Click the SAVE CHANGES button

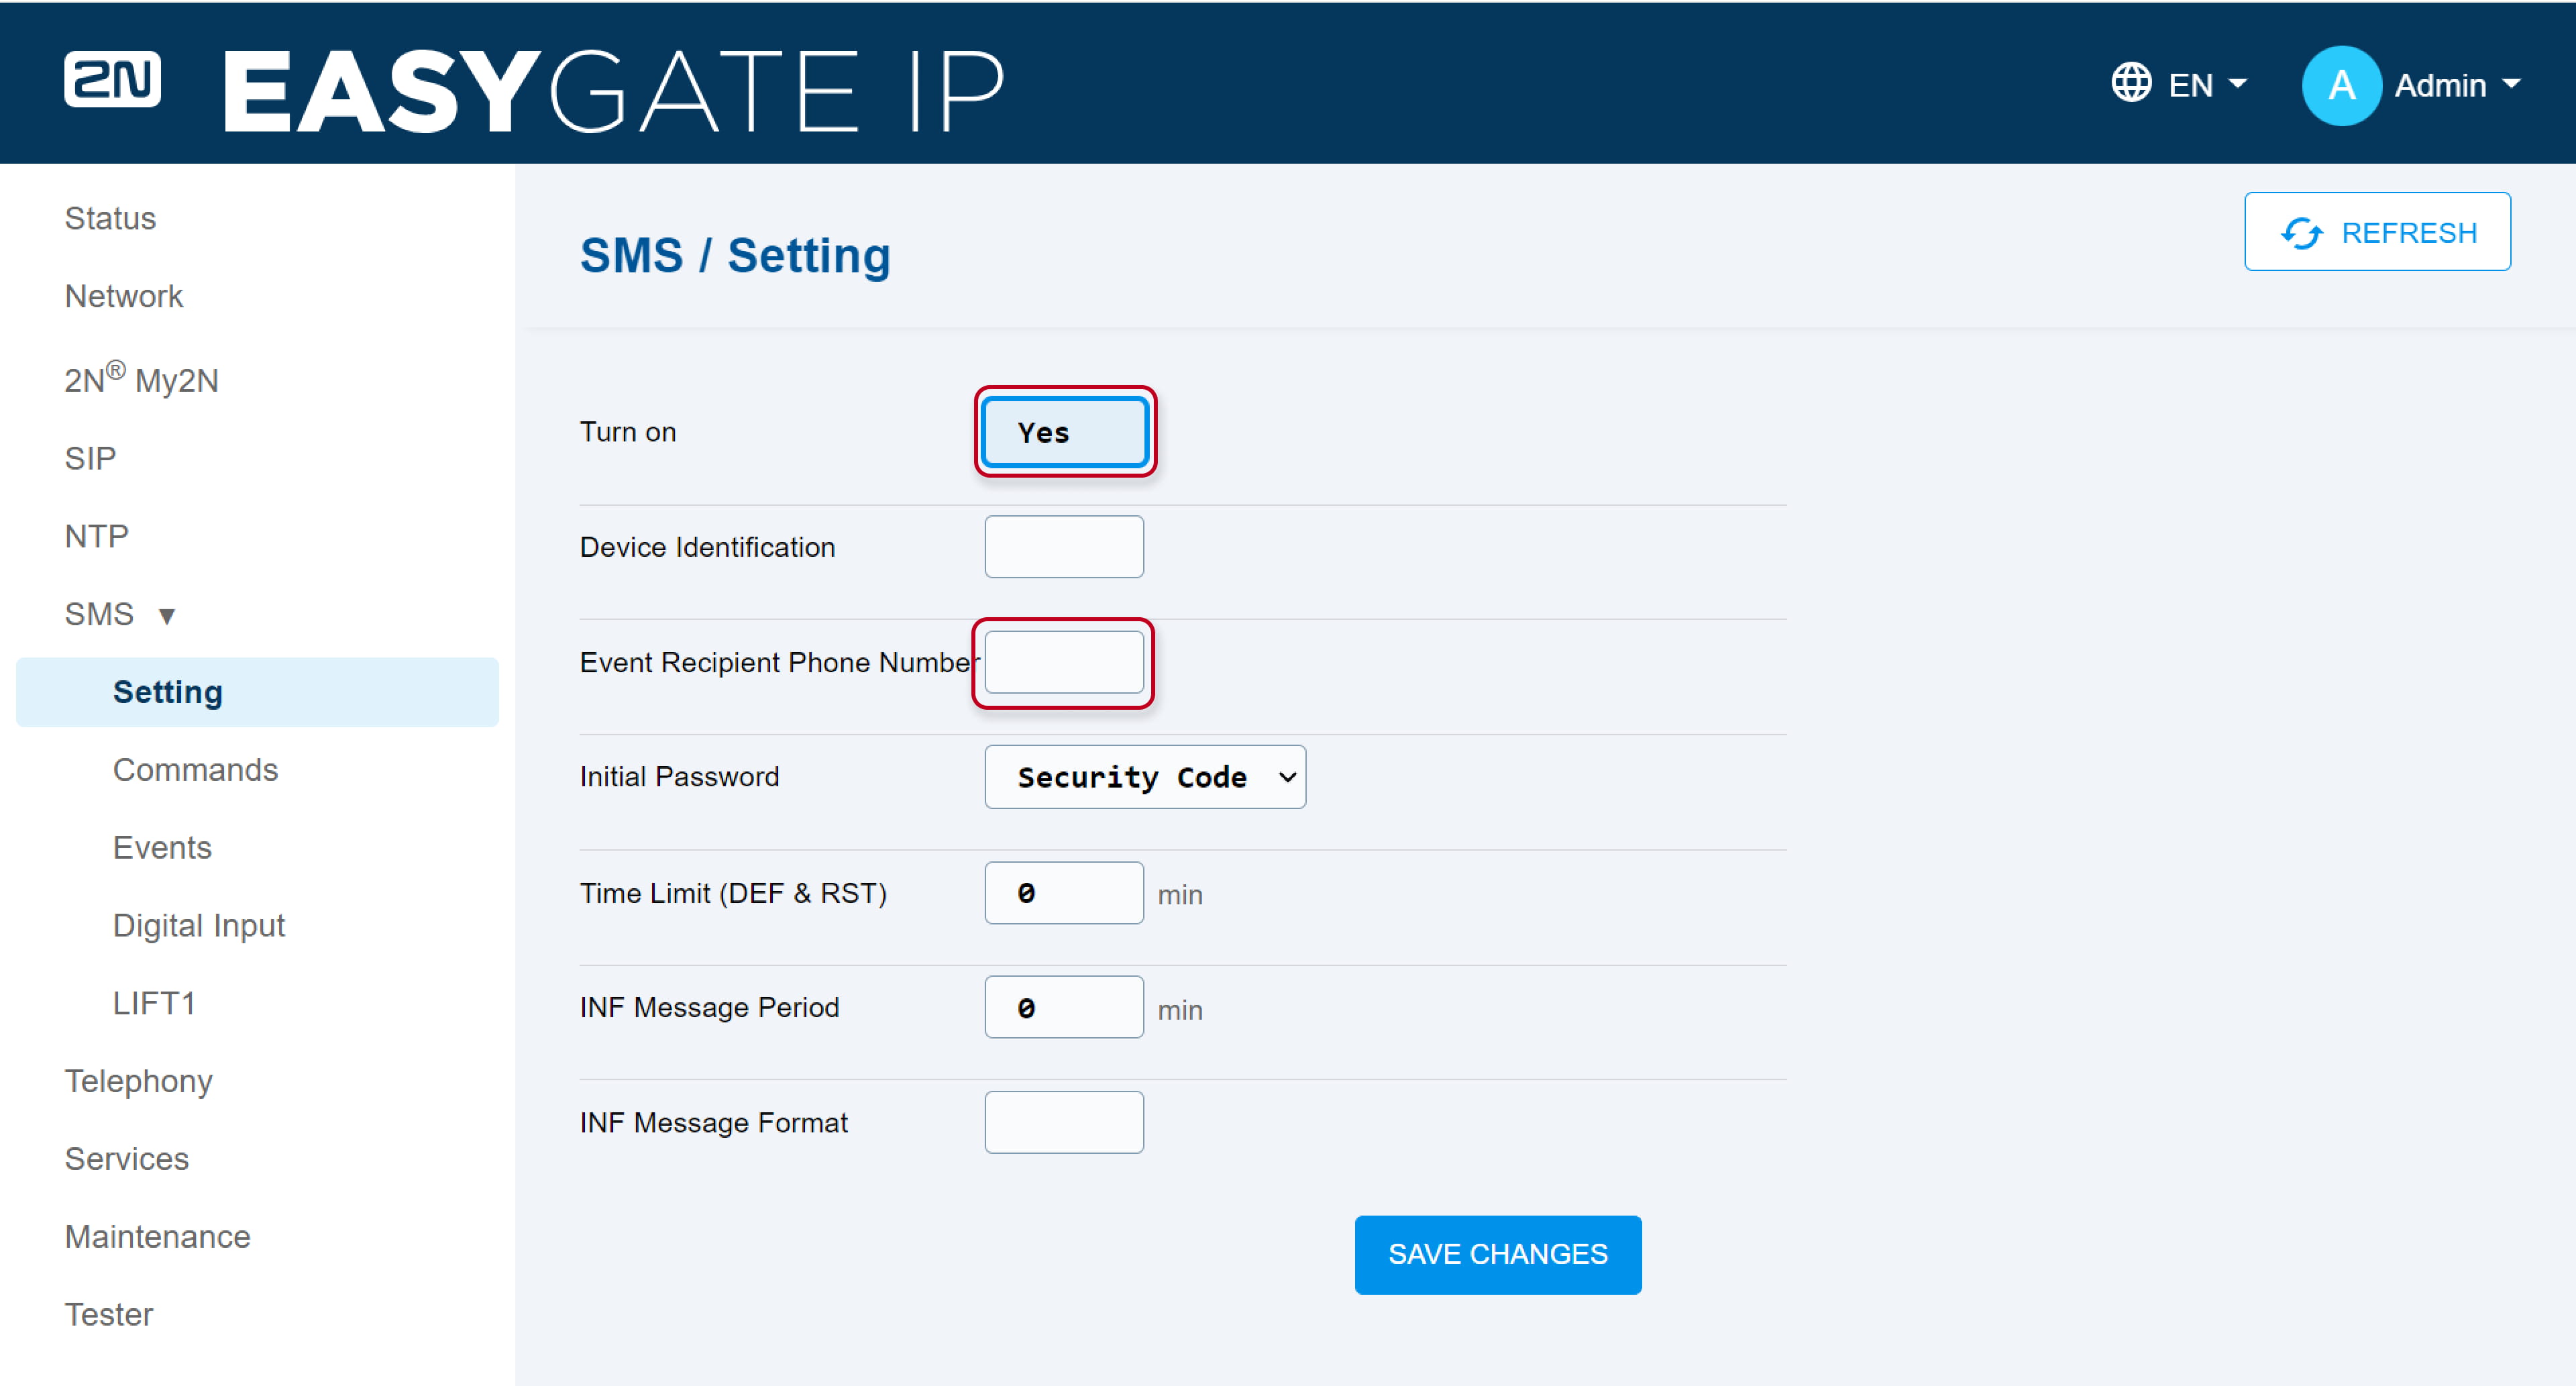pos(1497,1254)
